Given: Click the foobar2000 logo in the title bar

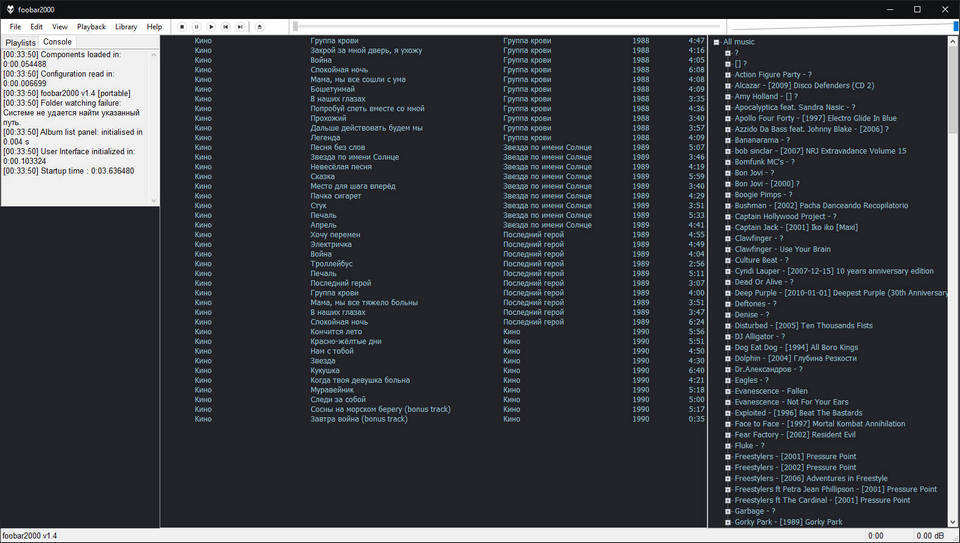Looking at the screenshot, I should pyautogui.click(x=9, y=9).
